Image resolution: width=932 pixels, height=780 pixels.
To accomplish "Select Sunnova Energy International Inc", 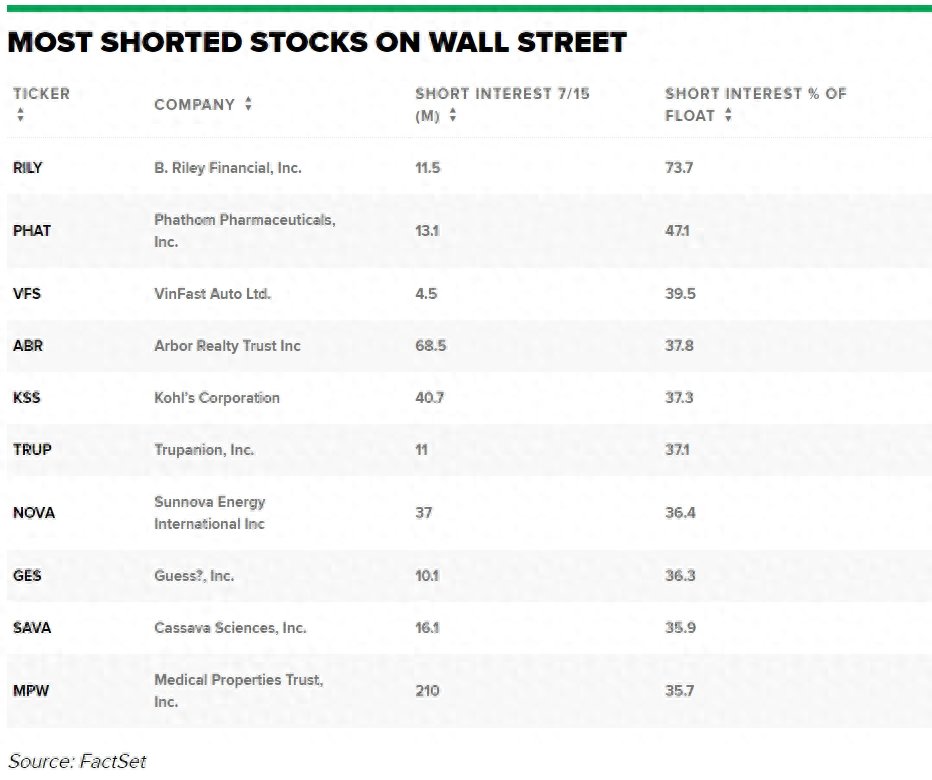I will coord(210,513).
